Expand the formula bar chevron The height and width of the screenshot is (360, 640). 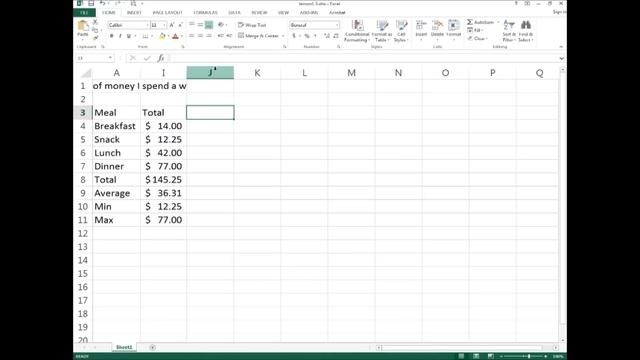tap(562, 58)
